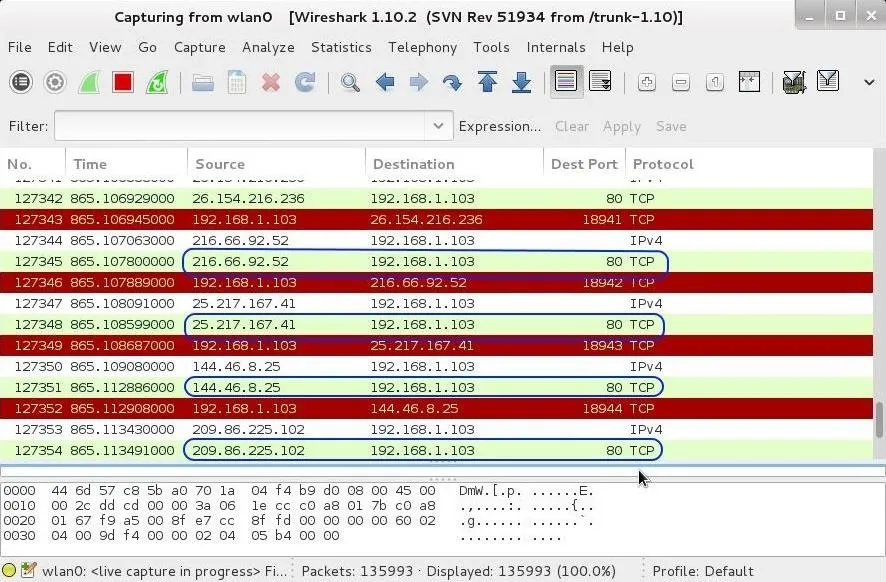Edit capture filters icon

[794, 82]
